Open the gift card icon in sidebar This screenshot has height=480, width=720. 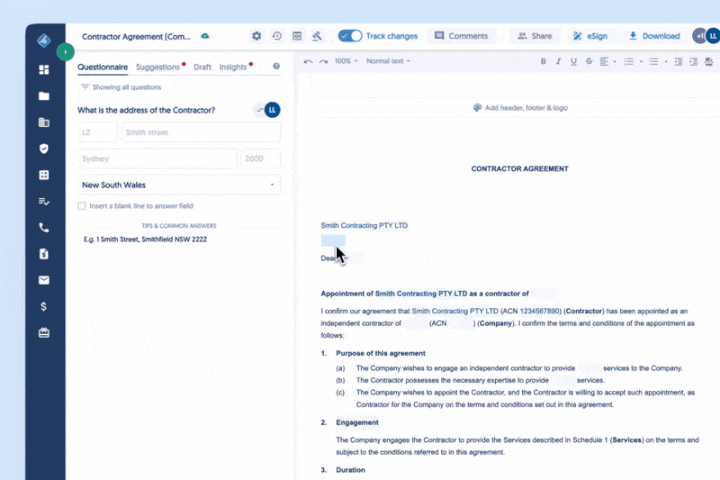[x=44, y=333]
